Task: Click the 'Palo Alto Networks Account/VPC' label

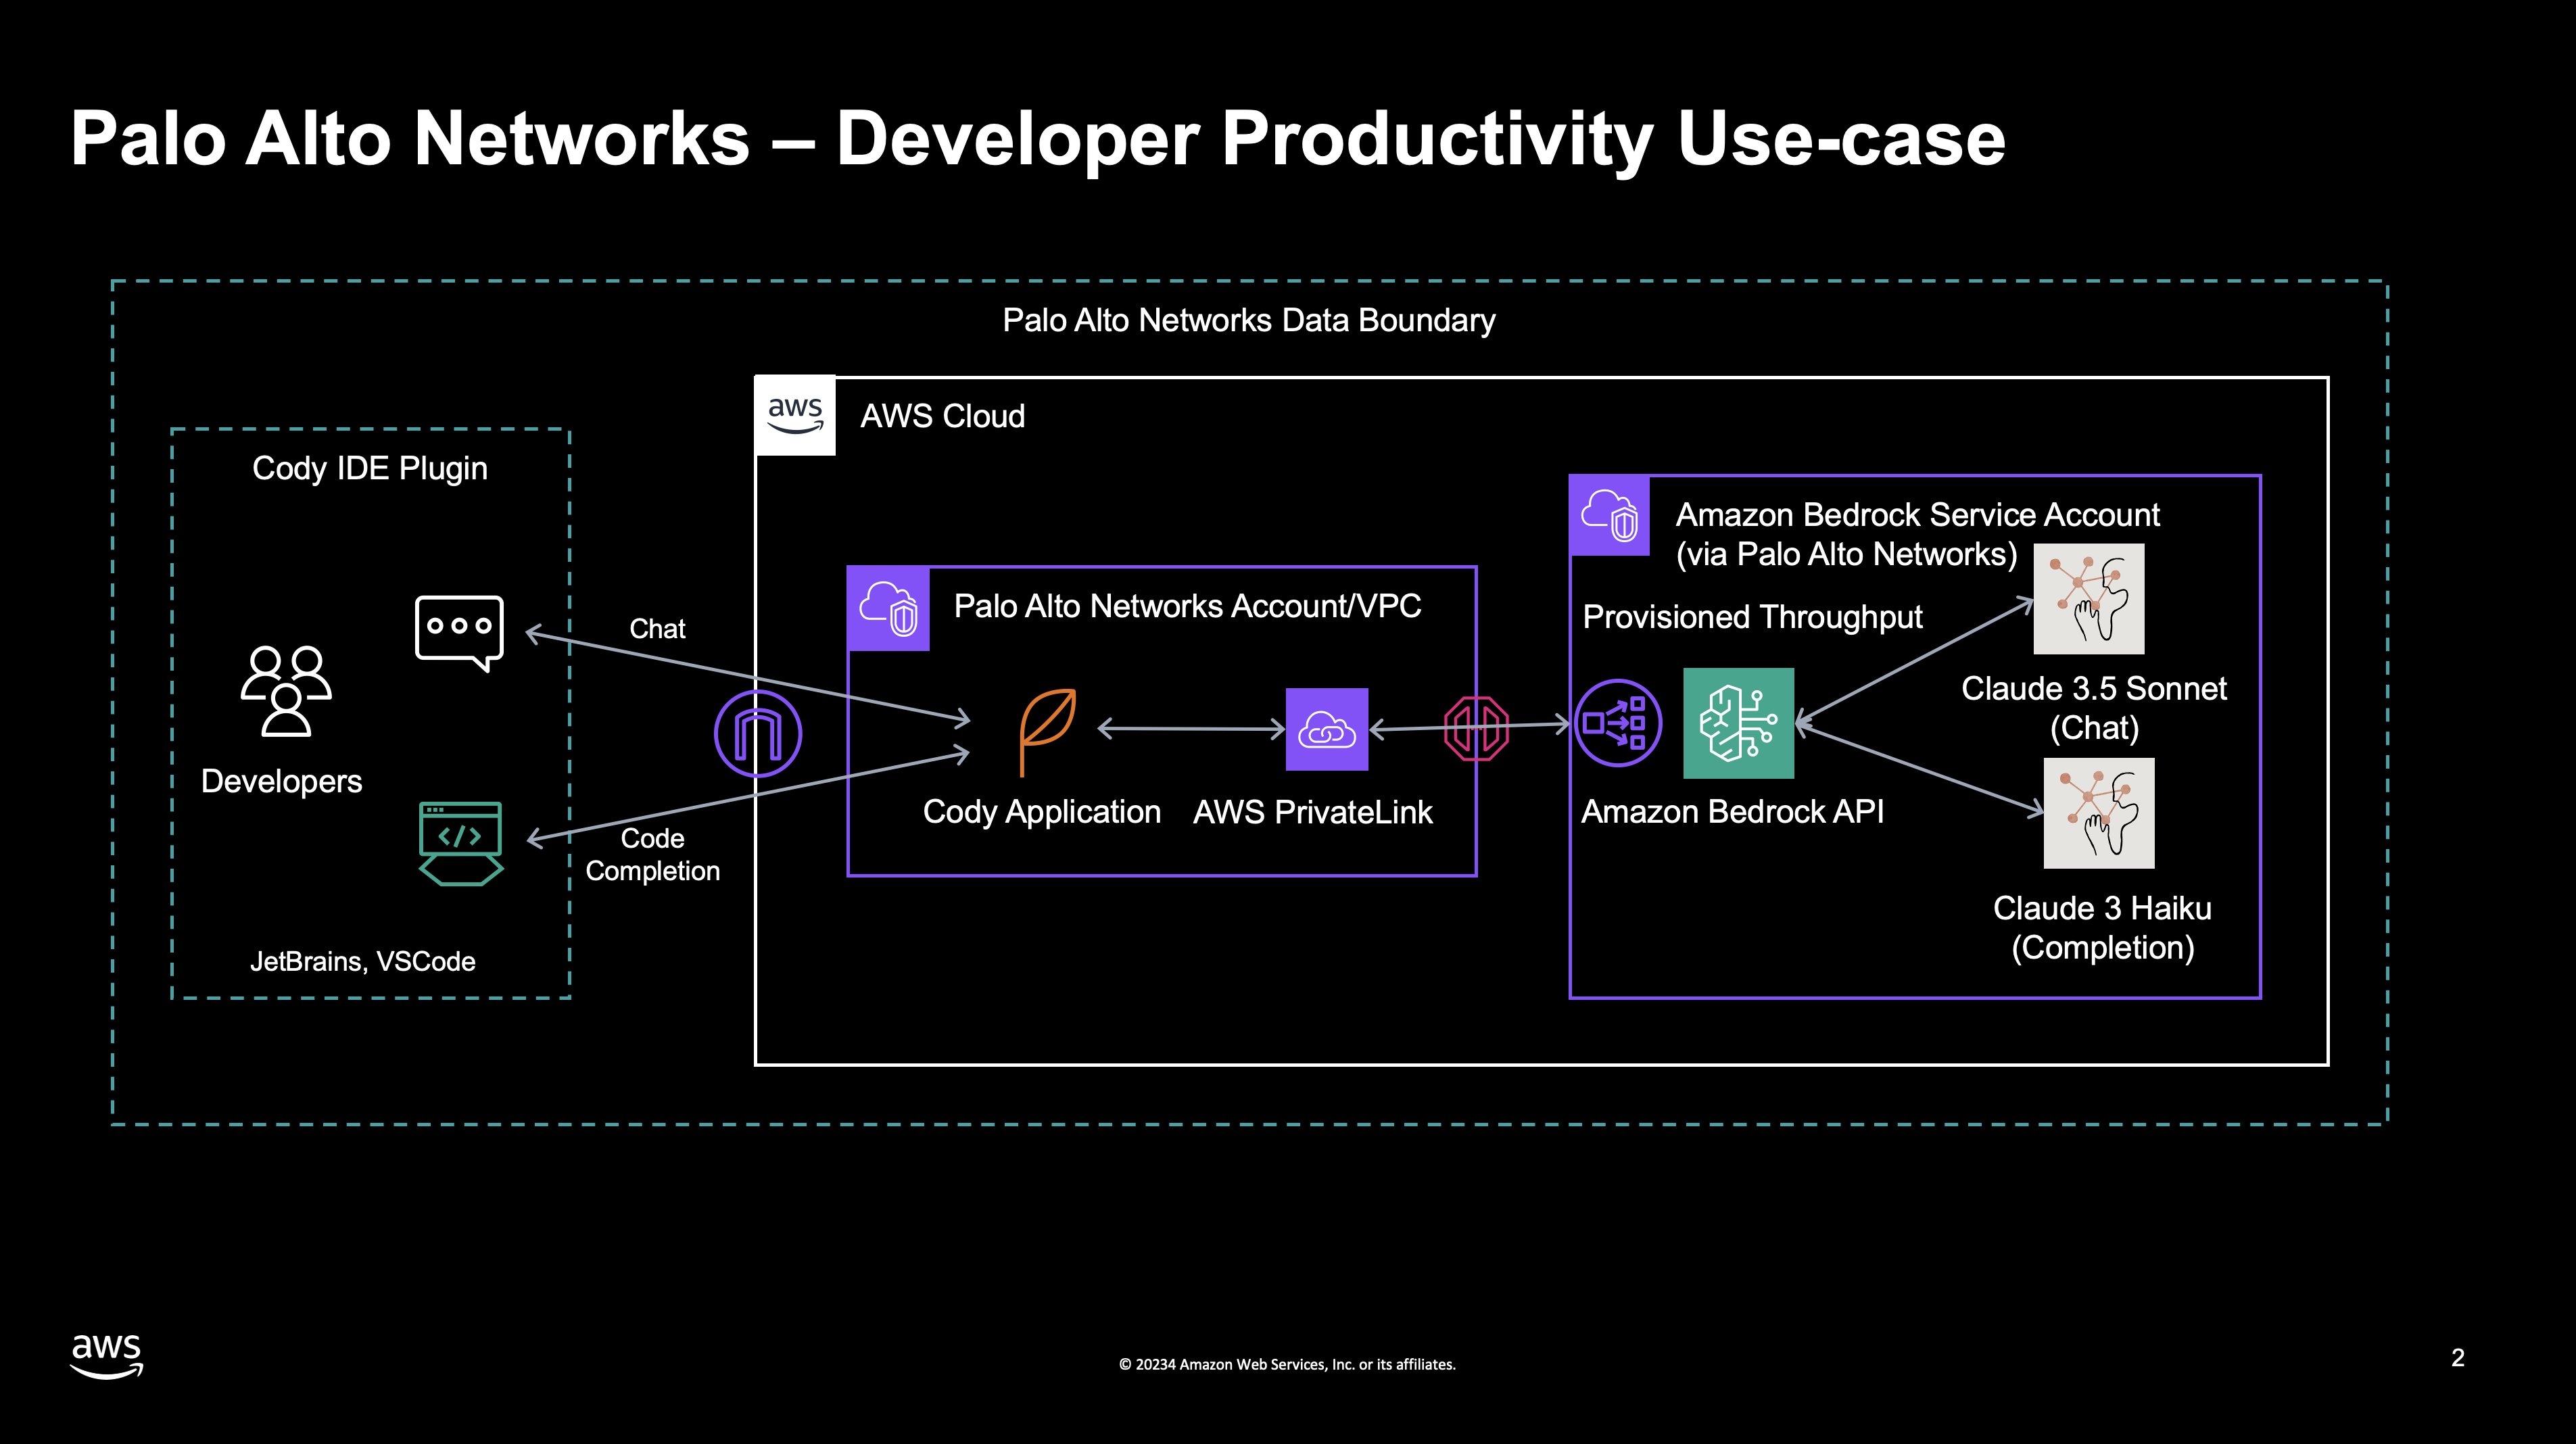Action: coord(1187,606)
